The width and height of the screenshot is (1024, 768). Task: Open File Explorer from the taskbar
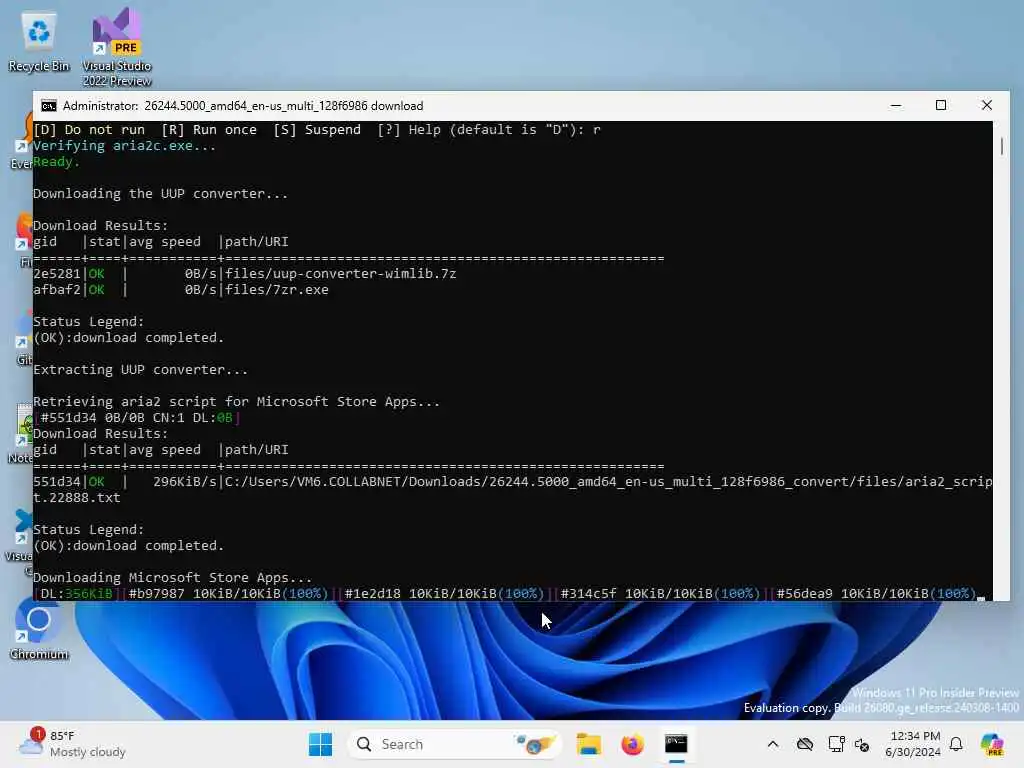pos(588,744)
